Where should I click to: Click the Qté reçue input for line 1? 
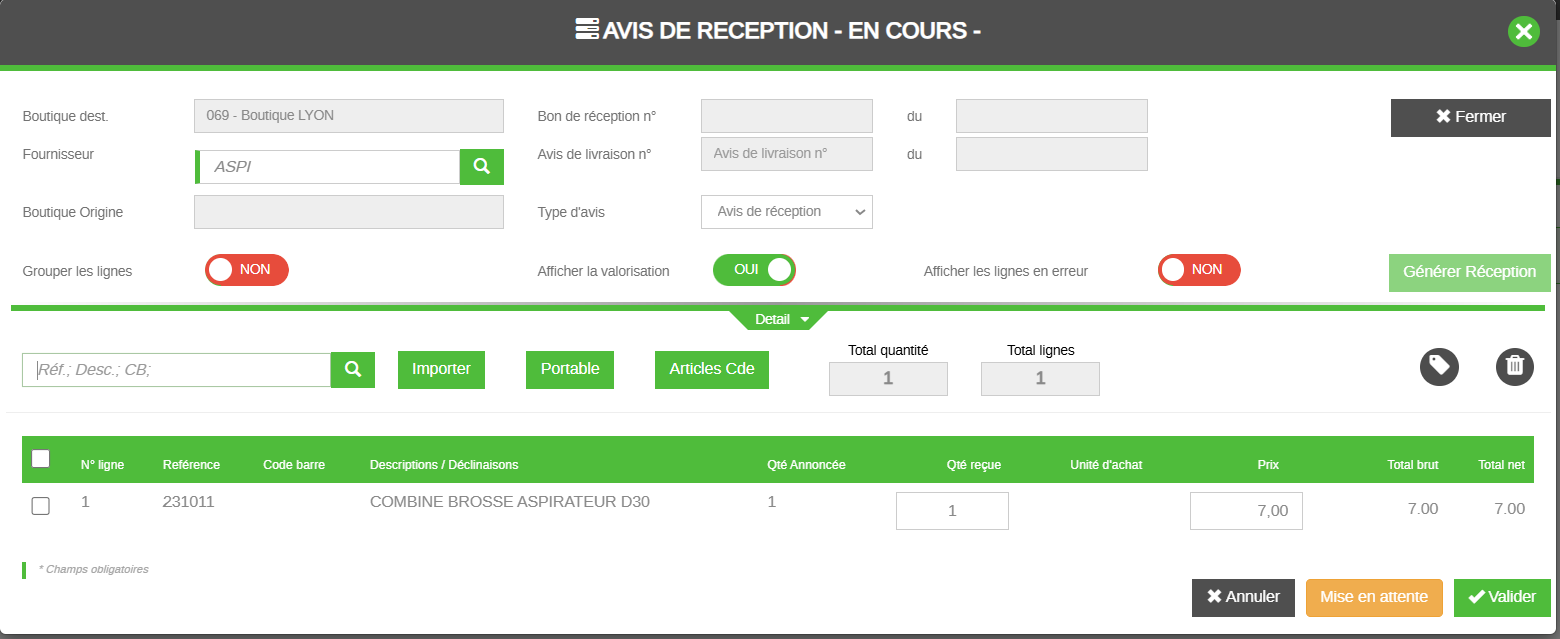952,511
